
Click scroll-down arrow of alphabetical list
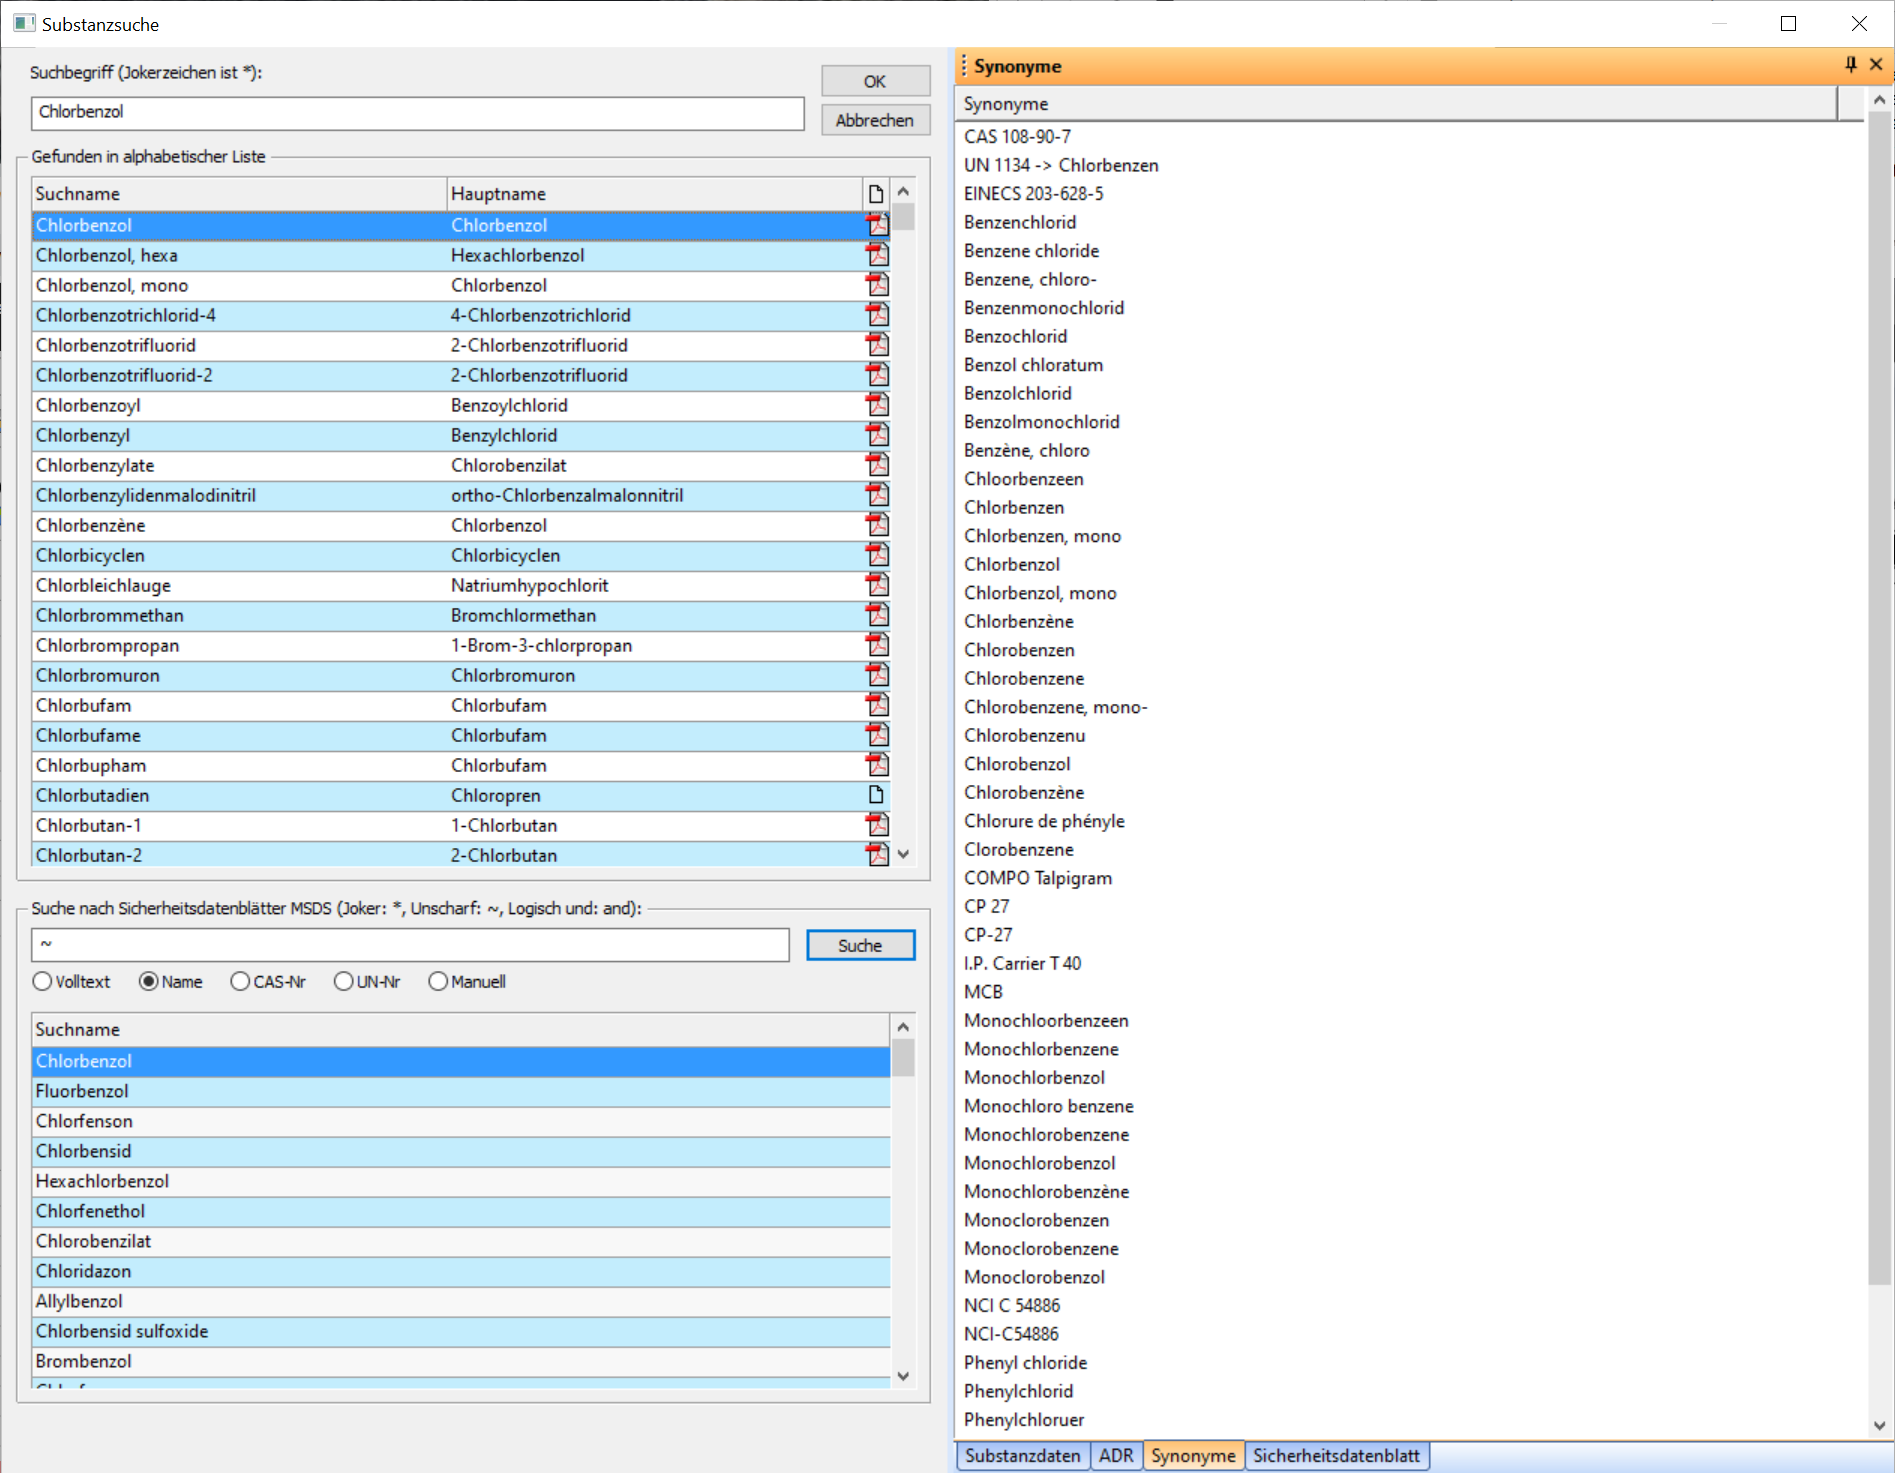[904, 854]
